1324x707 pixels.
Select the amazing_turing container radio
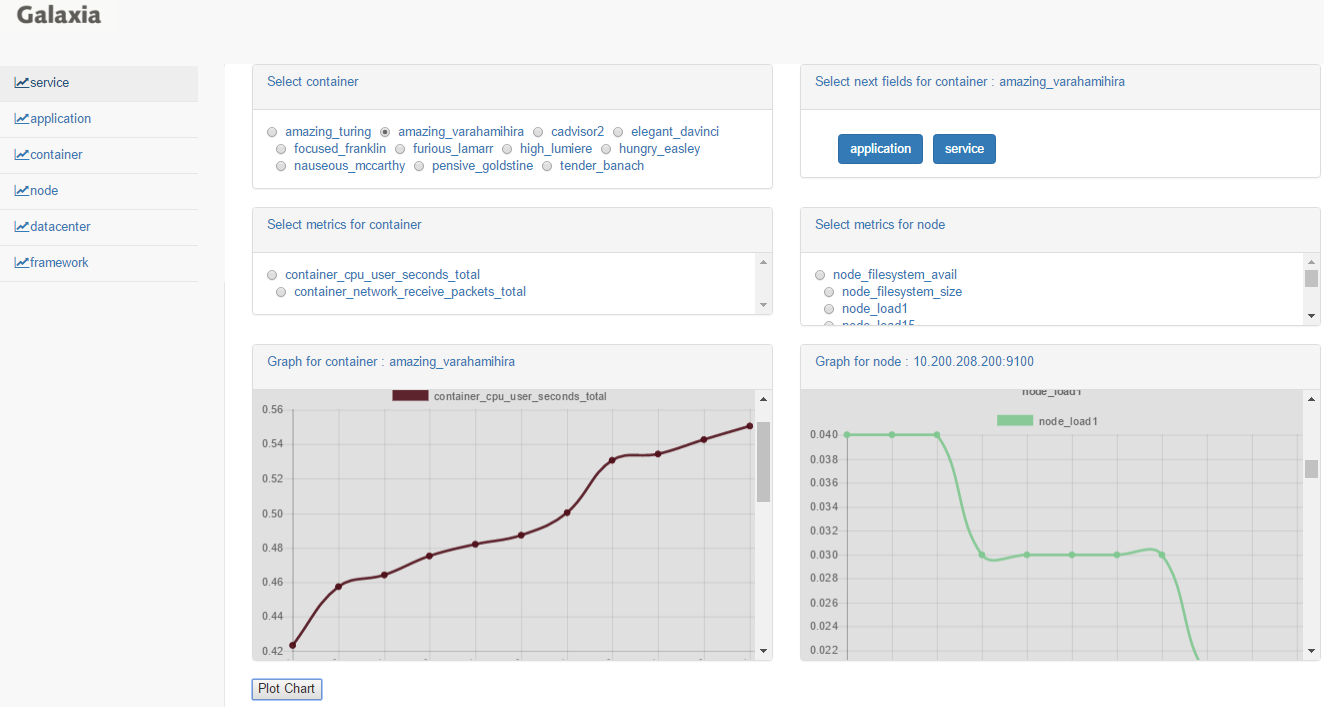(272, 132)
